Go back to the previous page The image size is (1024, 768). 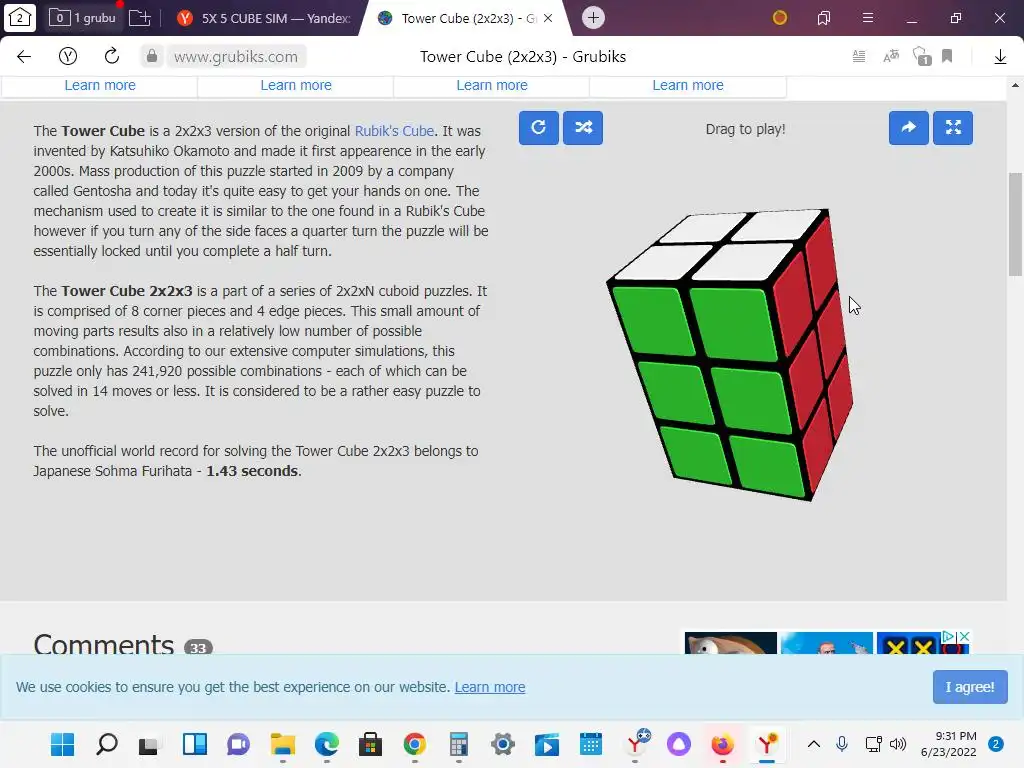24,57
